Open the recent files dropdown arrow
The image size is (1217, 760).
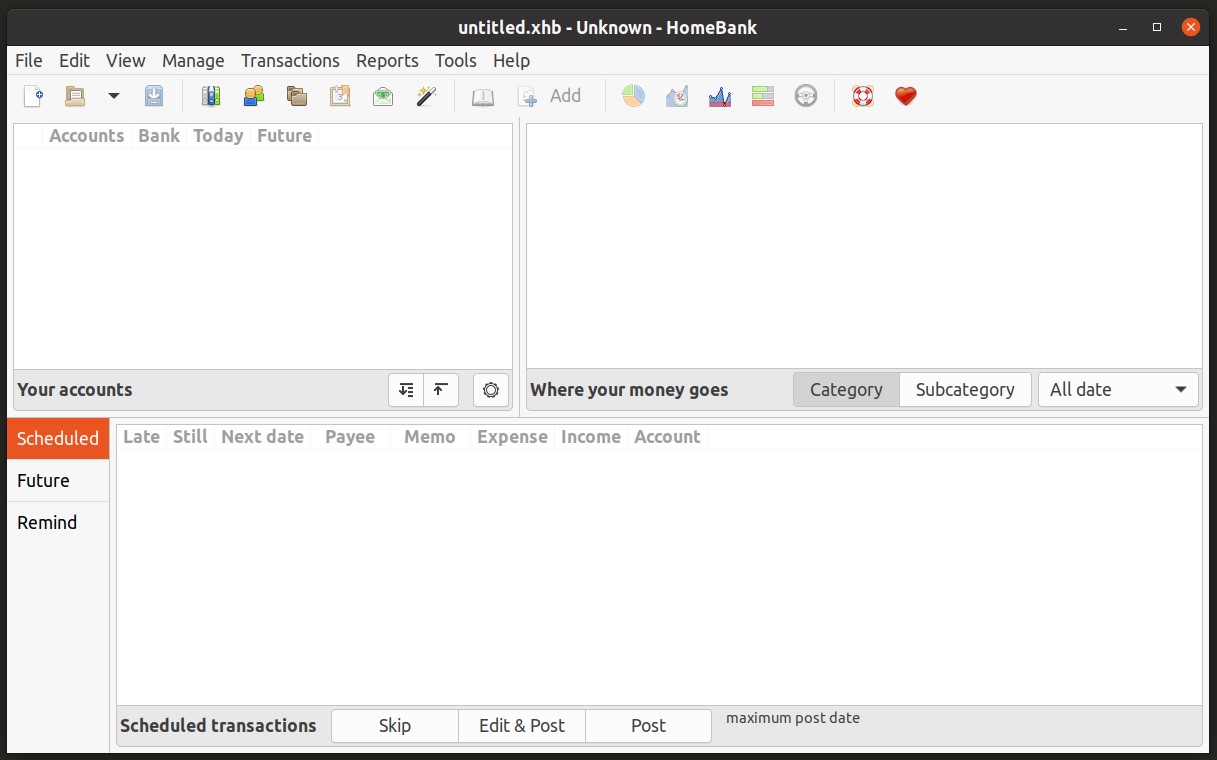(x=114, y=96)
